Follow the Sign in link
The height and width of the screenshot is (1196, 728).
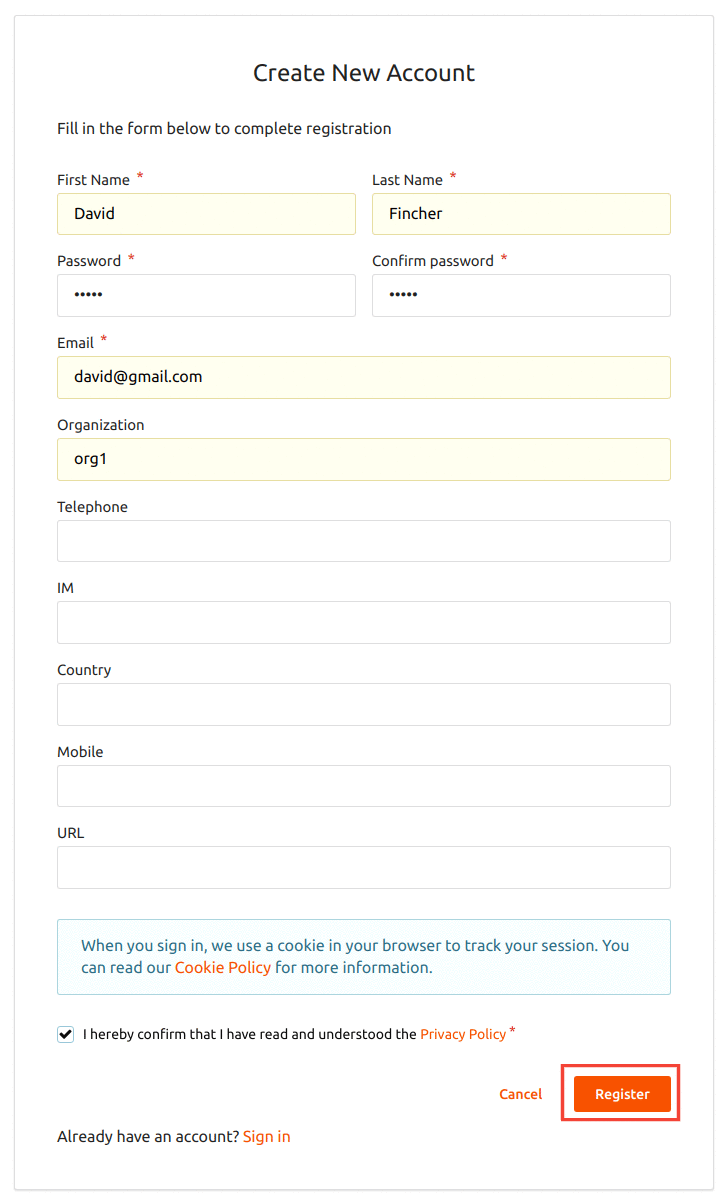click(x=266, y=1137)
